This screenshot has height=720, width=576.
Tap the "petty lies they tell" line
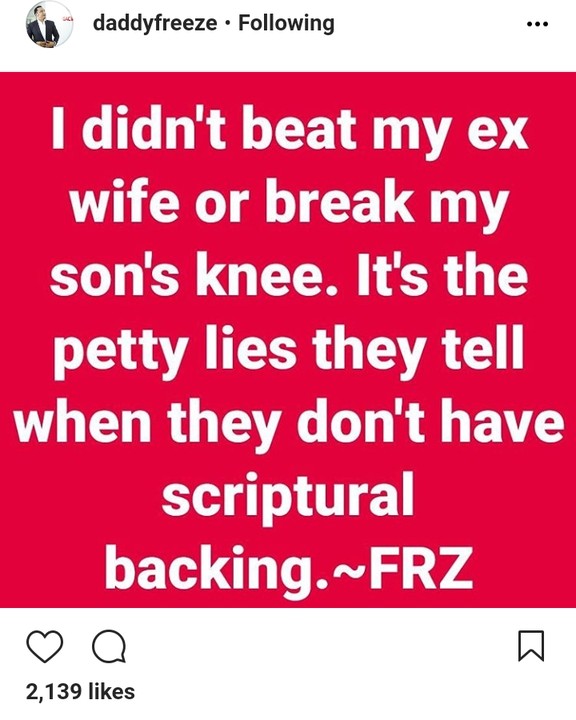(x=289, y=350)
